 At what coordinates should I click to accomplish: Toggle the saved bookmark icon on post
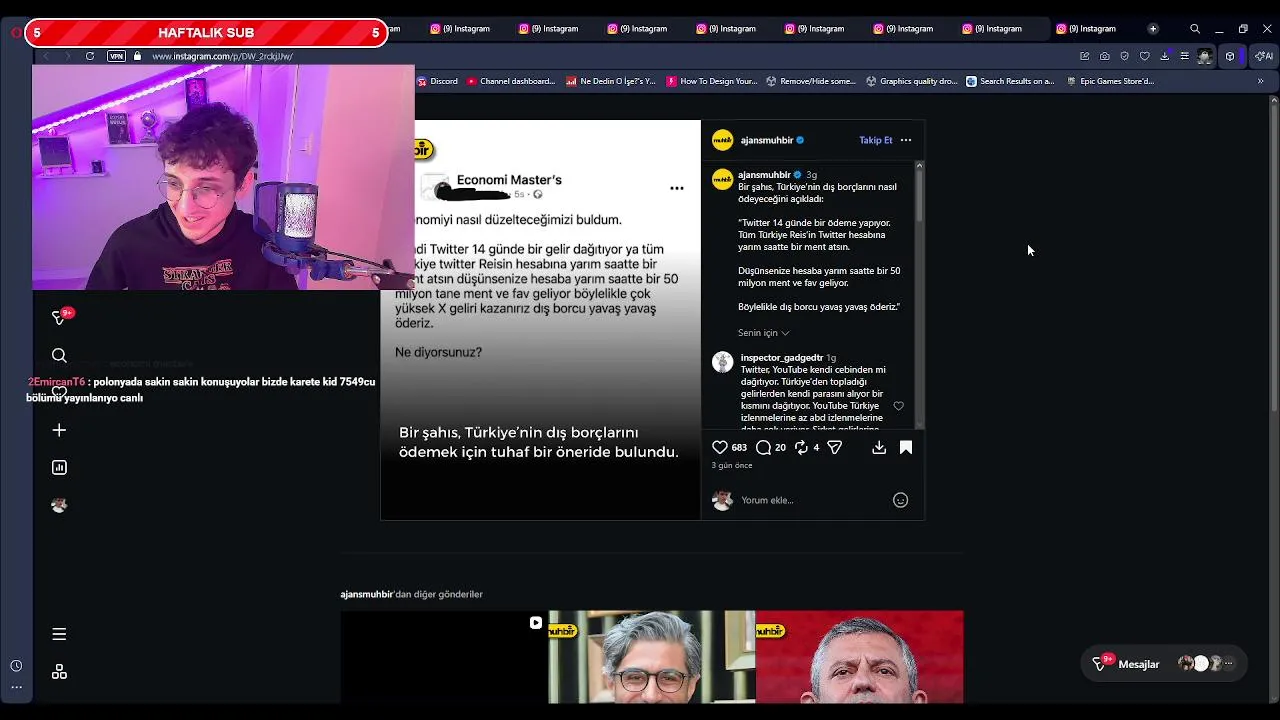906,447
